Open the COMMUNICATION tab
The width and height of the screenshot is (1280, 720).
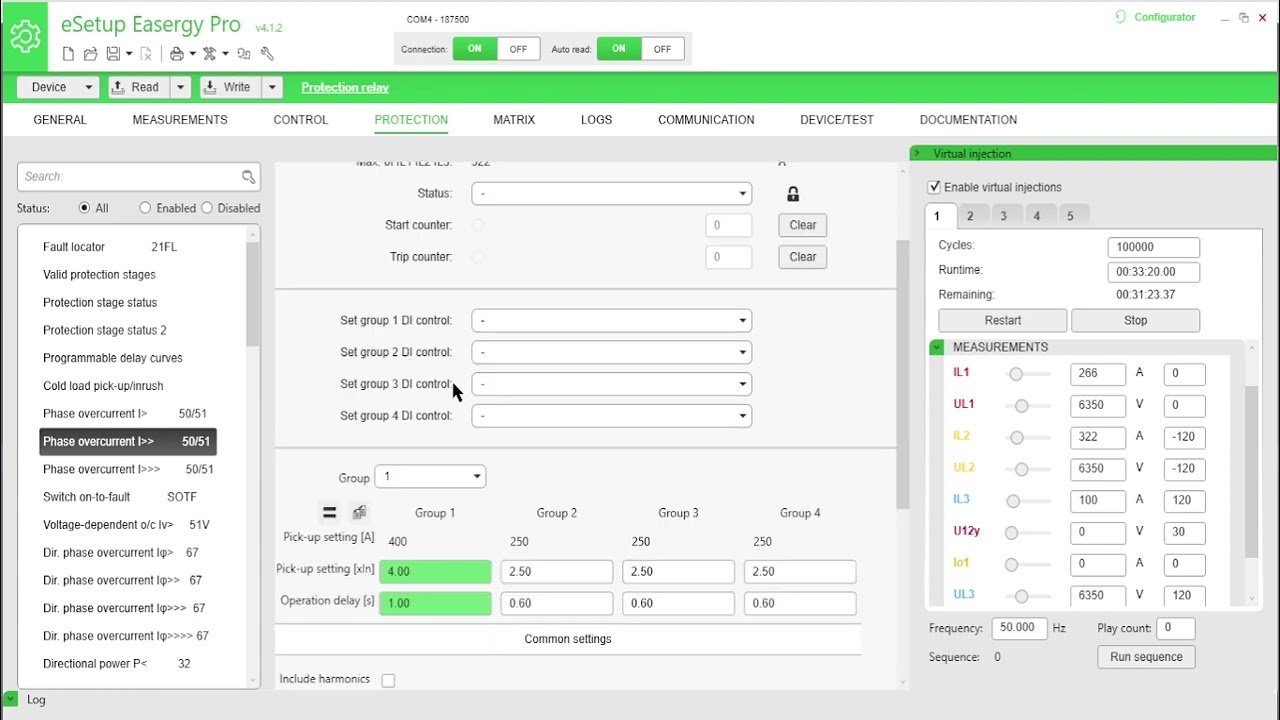pyautogui.click(x=706, y=120)
